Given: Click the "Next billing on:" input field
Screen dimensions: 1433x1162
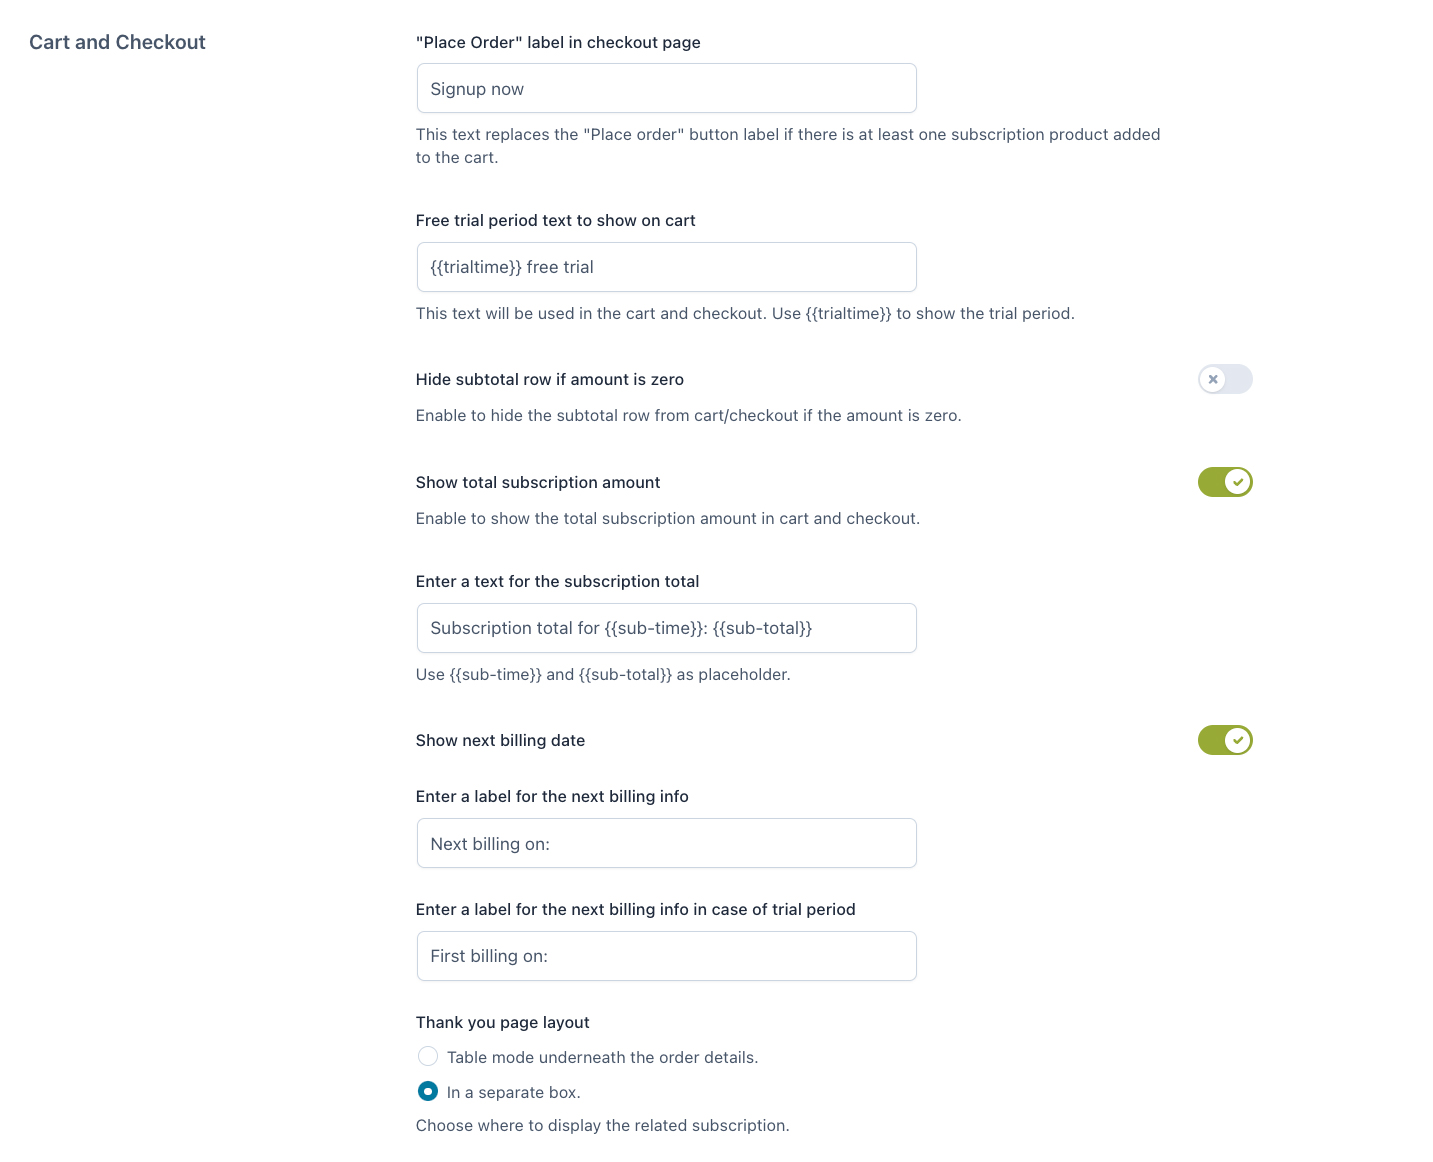Looking at the screenshot, I should (666, 844).
